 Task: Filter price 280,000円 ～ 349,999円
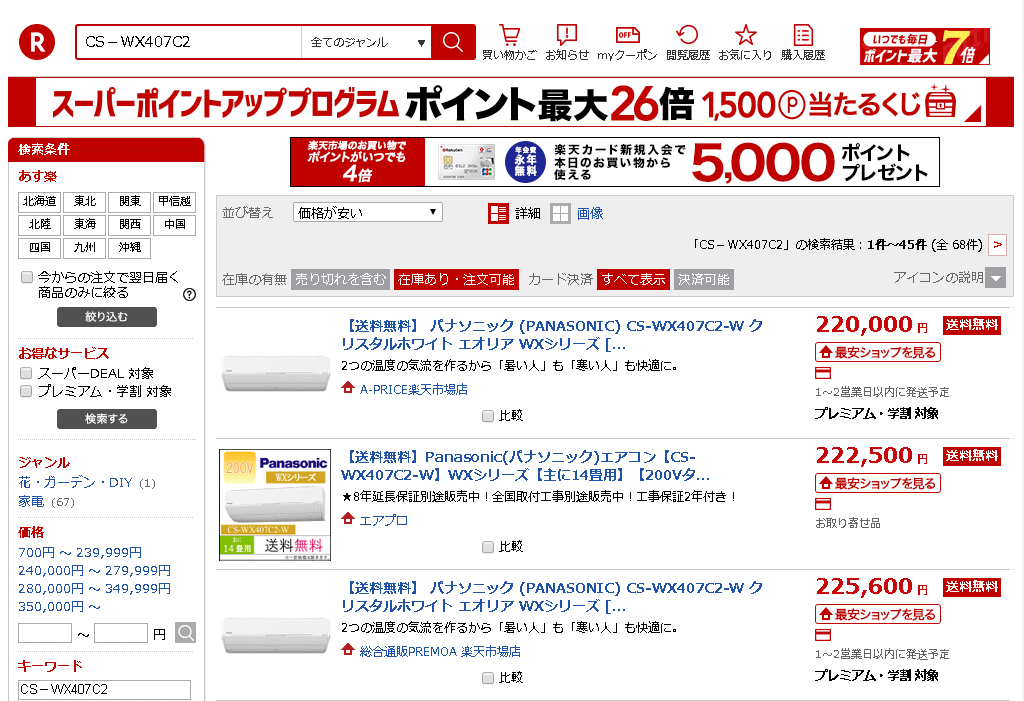[x=95, y=589]
